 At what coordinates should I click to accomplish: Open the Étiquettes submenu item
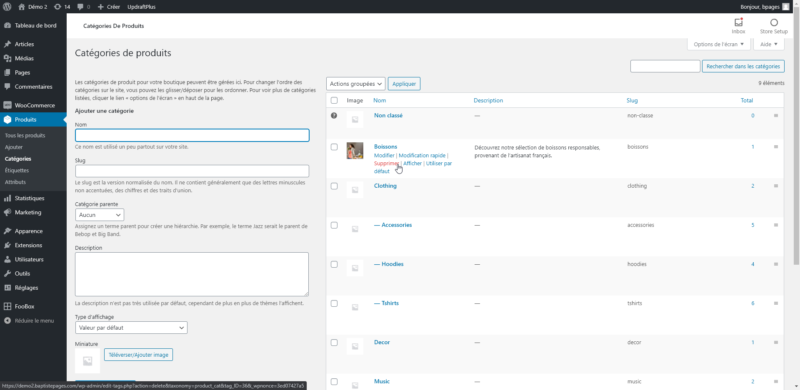[17, 170]
